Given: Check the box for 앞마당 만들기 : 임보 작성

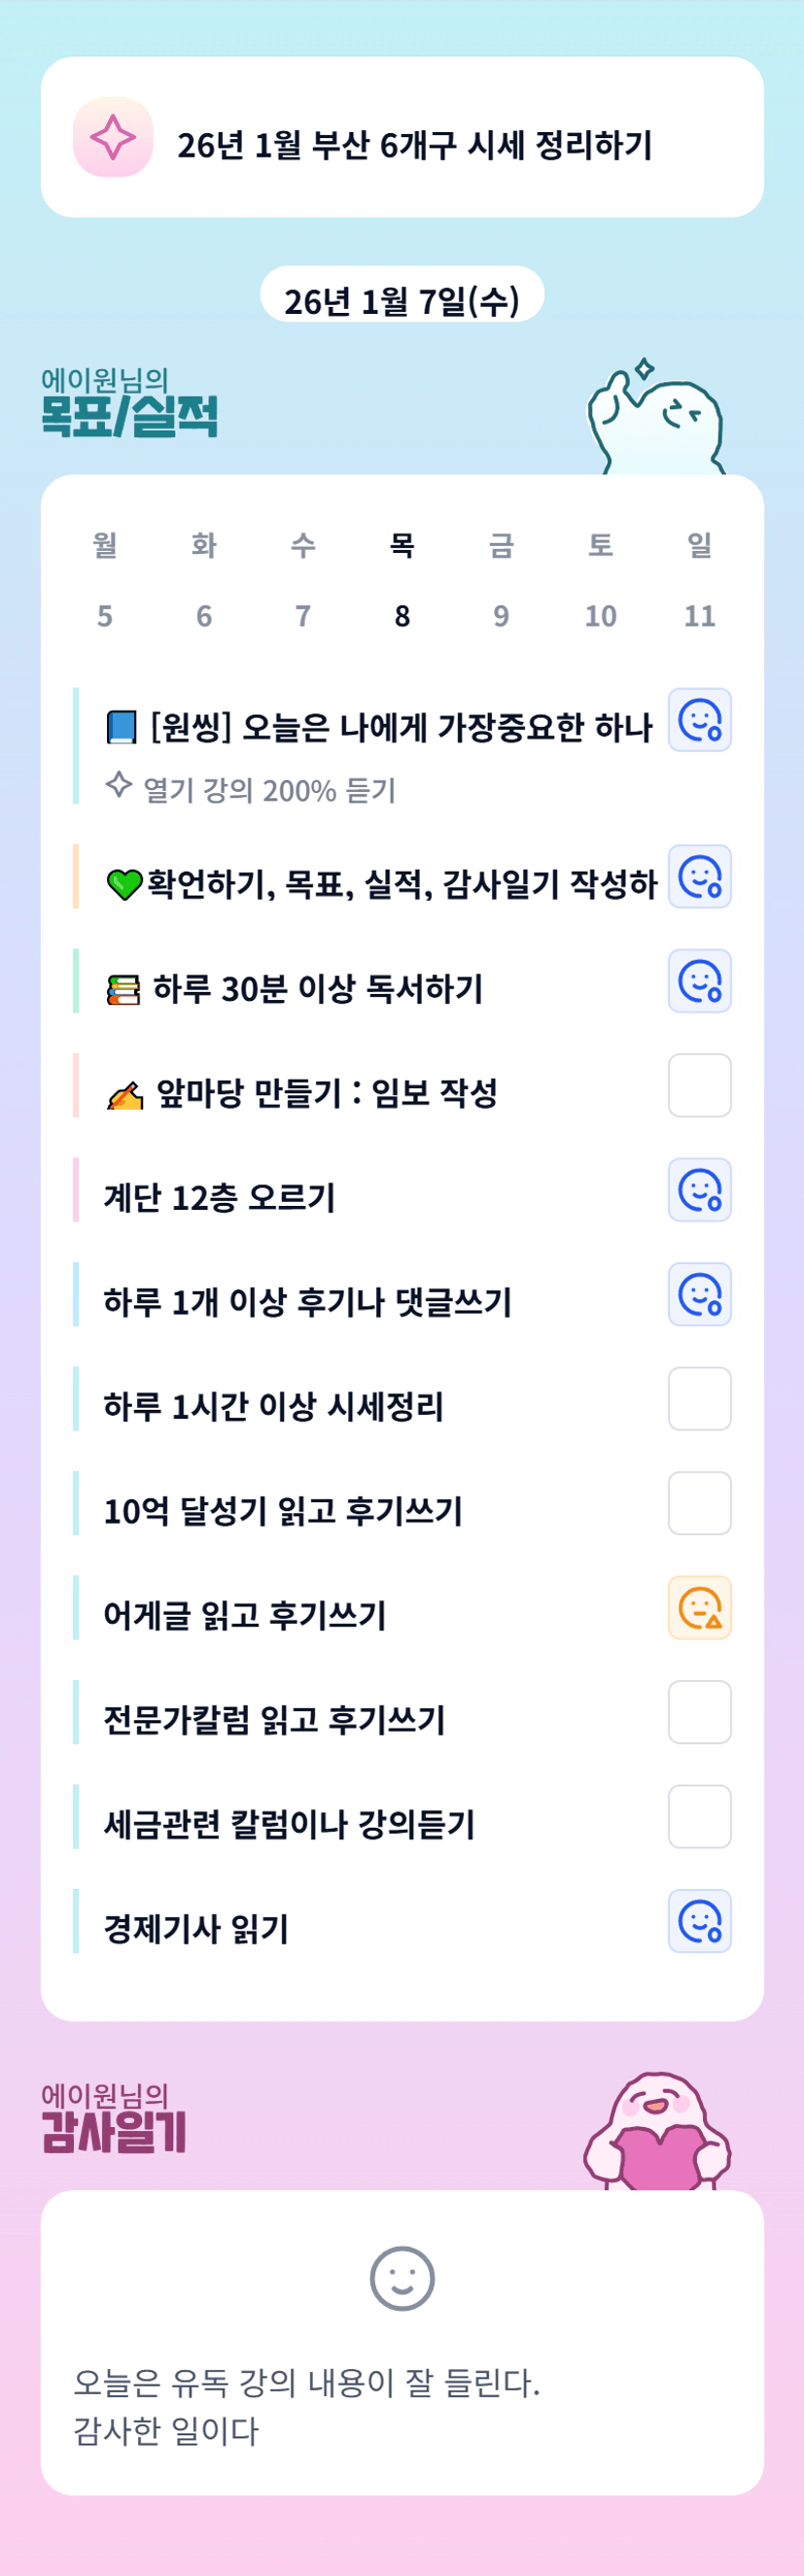Looking at the screenshot, I should [699, 1085].
